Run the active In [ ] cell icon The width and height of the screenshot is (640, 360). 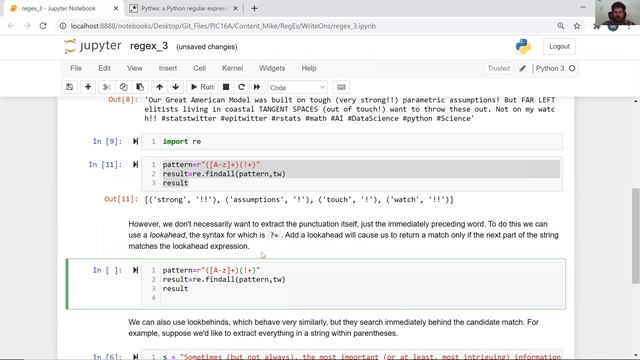pos(135,270)
